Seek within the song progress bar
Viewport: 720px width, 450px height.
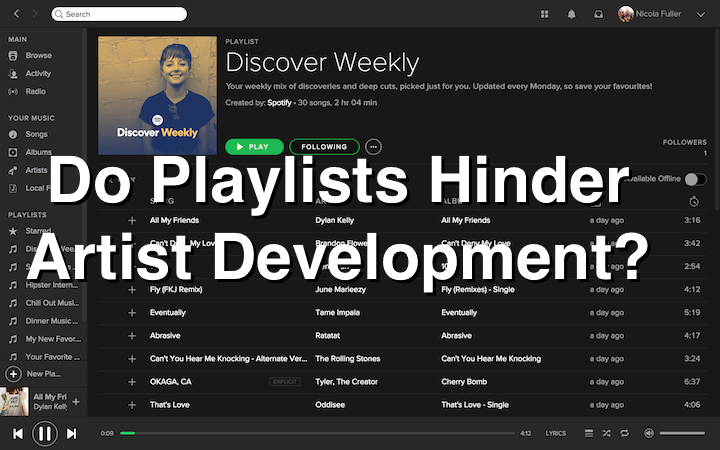click(317, 433)
